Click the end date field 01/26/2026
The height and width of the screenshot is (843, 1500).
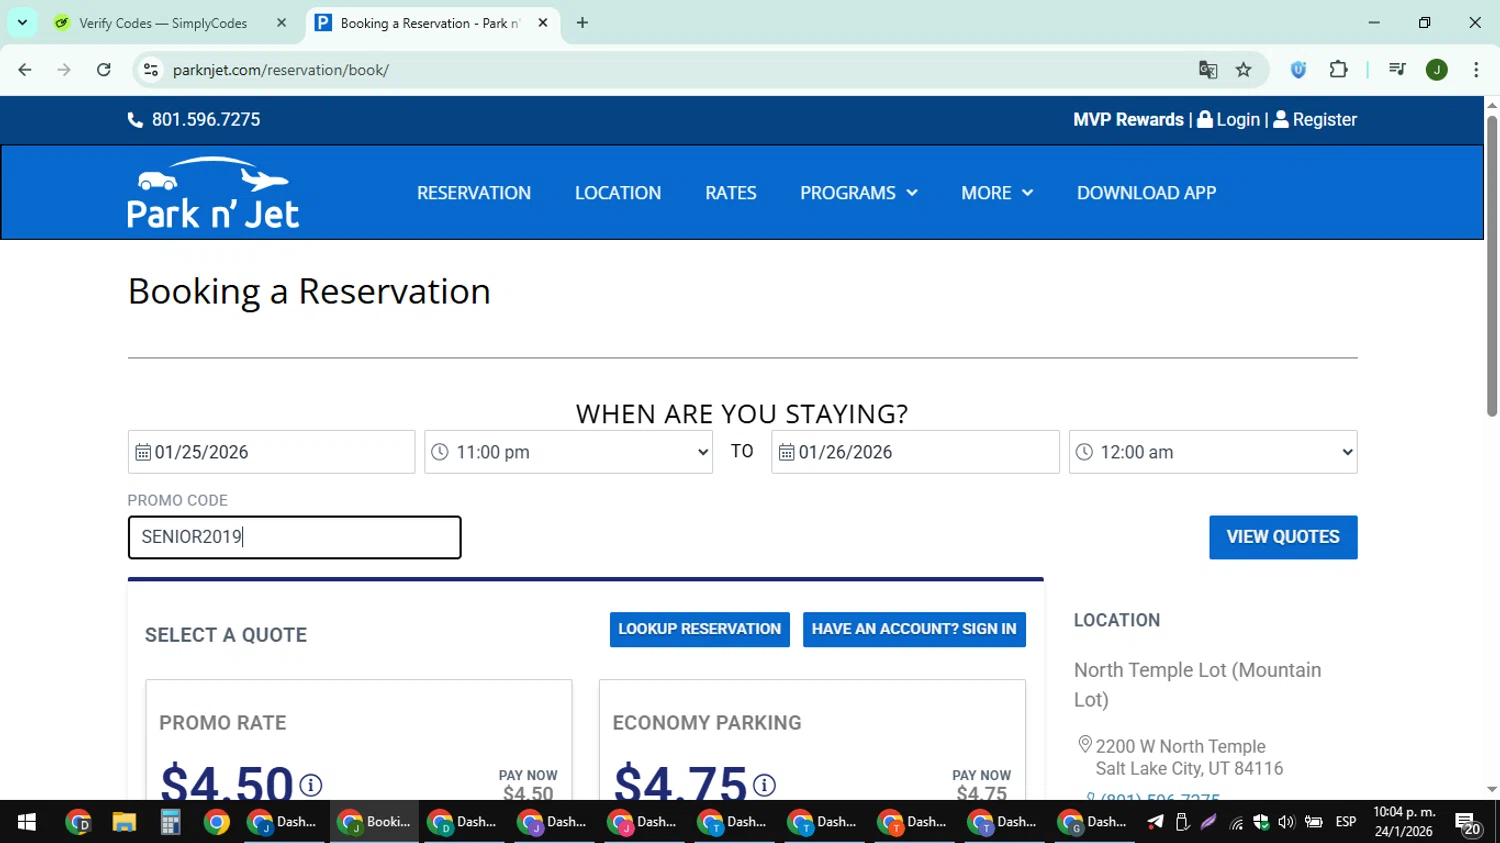[x=915, y=452]
